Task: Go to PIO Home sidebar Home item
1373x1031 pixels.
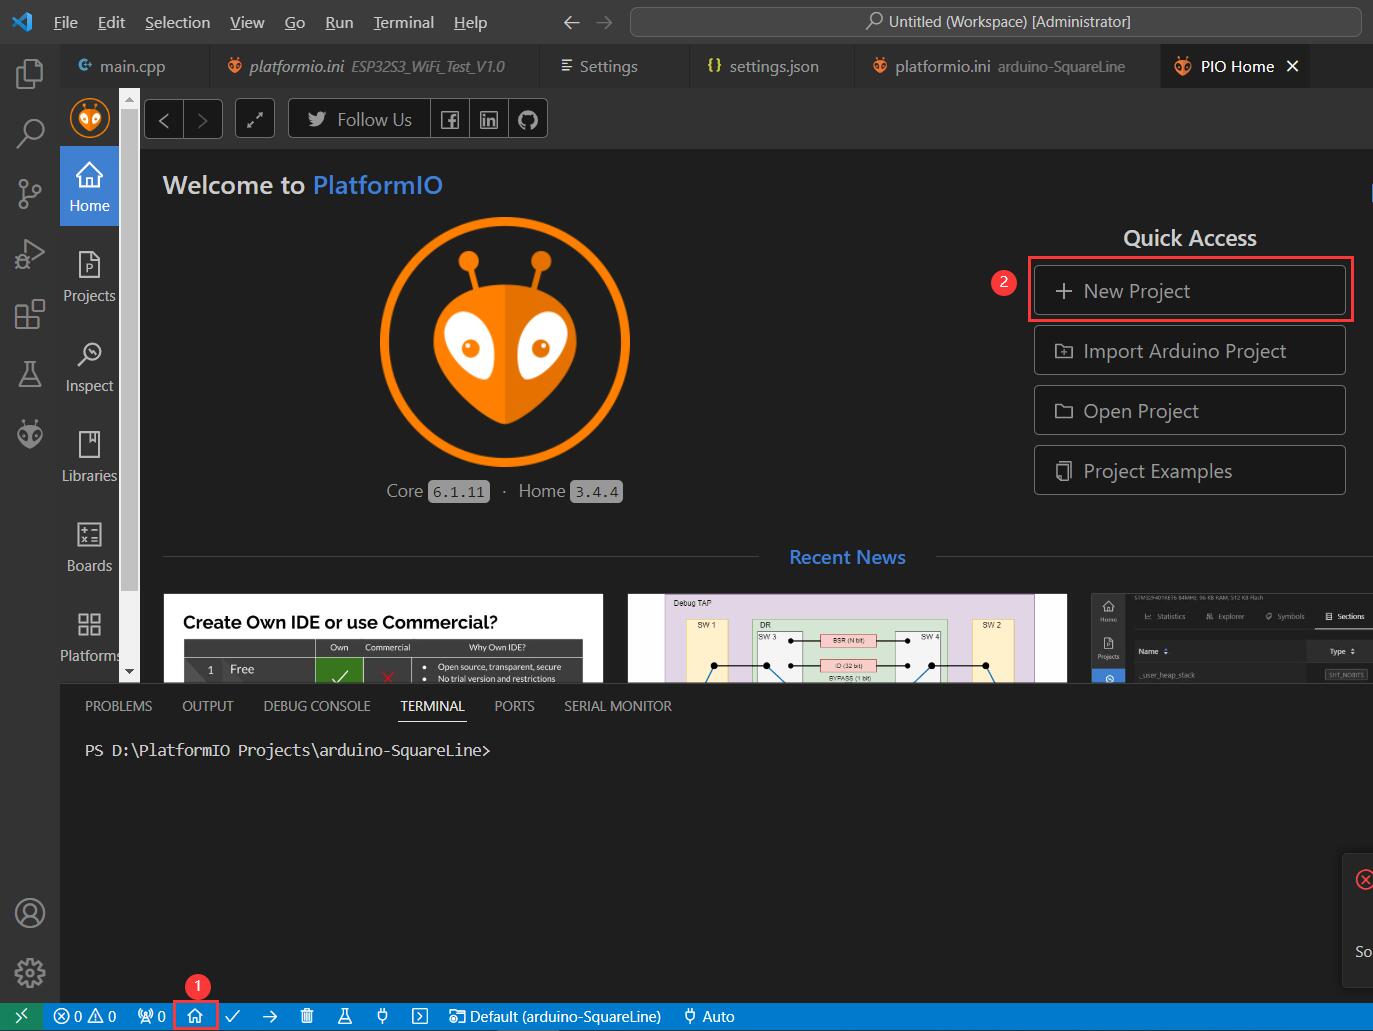Action: [x=89, y=186]
